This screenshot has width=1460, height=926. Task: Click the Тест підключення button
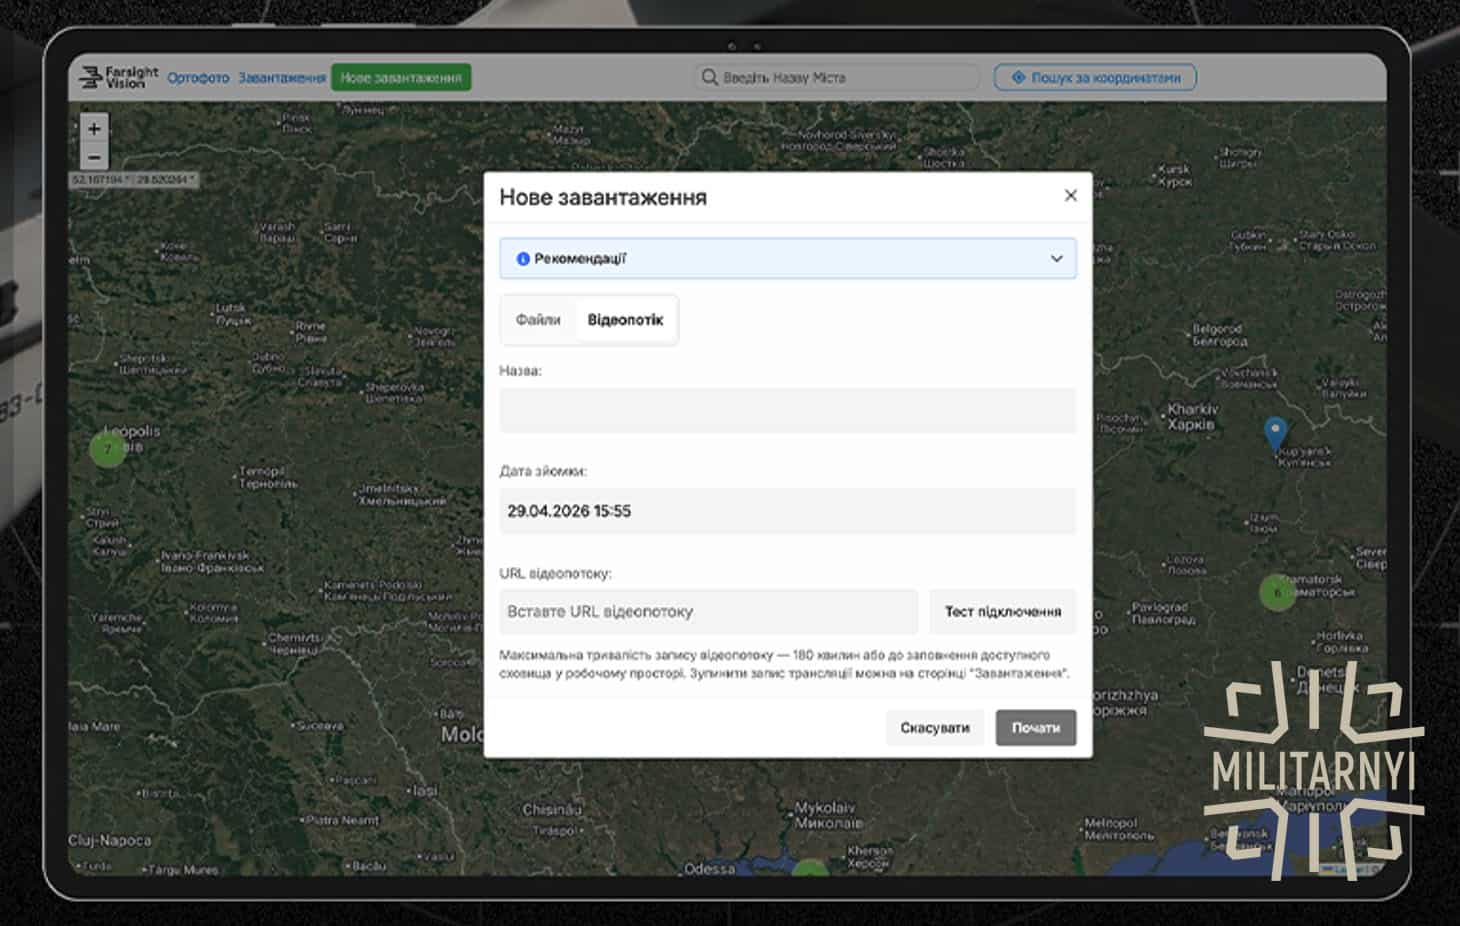[x=1003, y=611]
